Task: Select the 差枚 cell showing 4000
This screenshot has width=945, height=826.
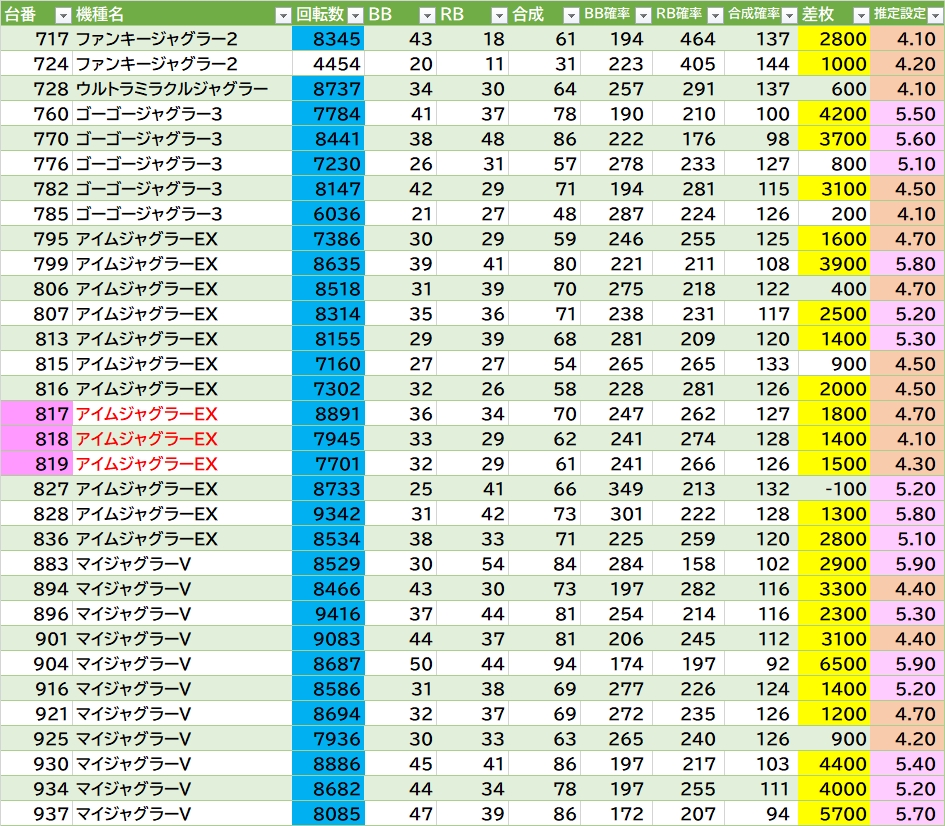Action: [x=834, y=789]
